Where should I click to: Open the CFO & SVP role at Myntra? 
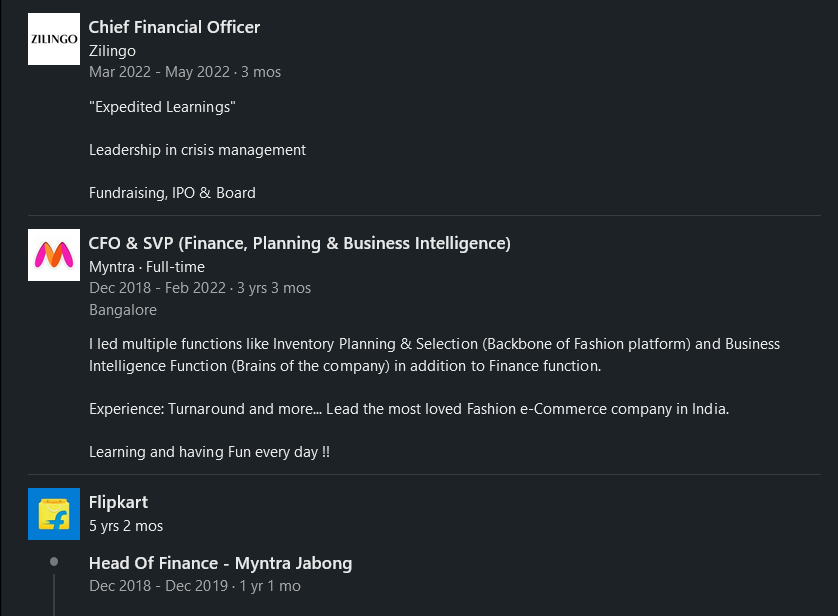pos(299,243)
